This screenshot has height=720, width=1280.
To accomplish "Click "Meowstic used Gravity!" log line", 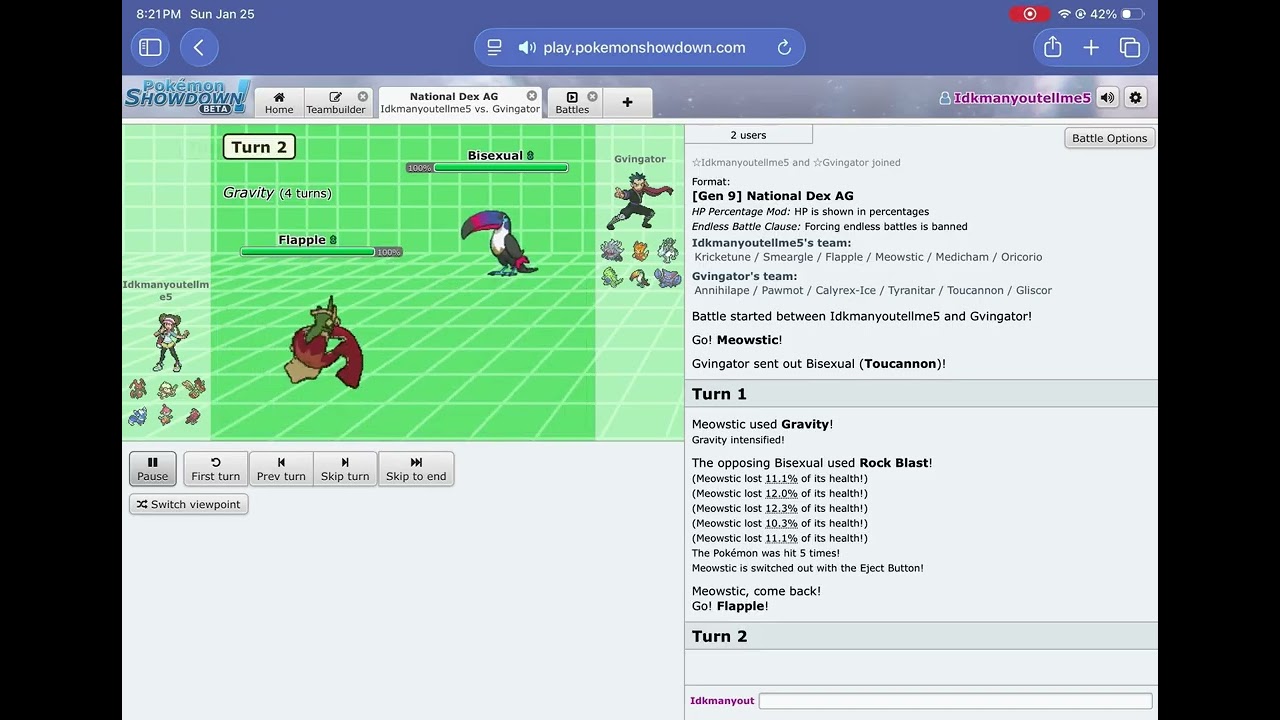I will [763, 424].
